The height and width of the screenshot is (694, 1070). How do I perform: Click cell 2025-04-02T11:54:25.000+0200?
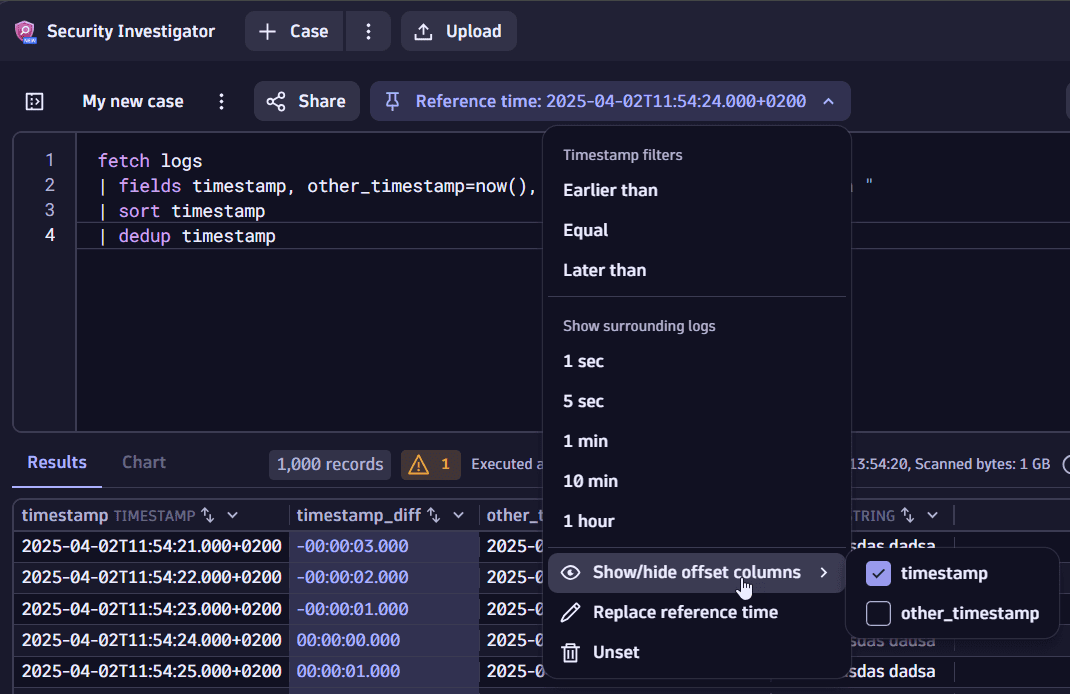click(x=151, y=671)
